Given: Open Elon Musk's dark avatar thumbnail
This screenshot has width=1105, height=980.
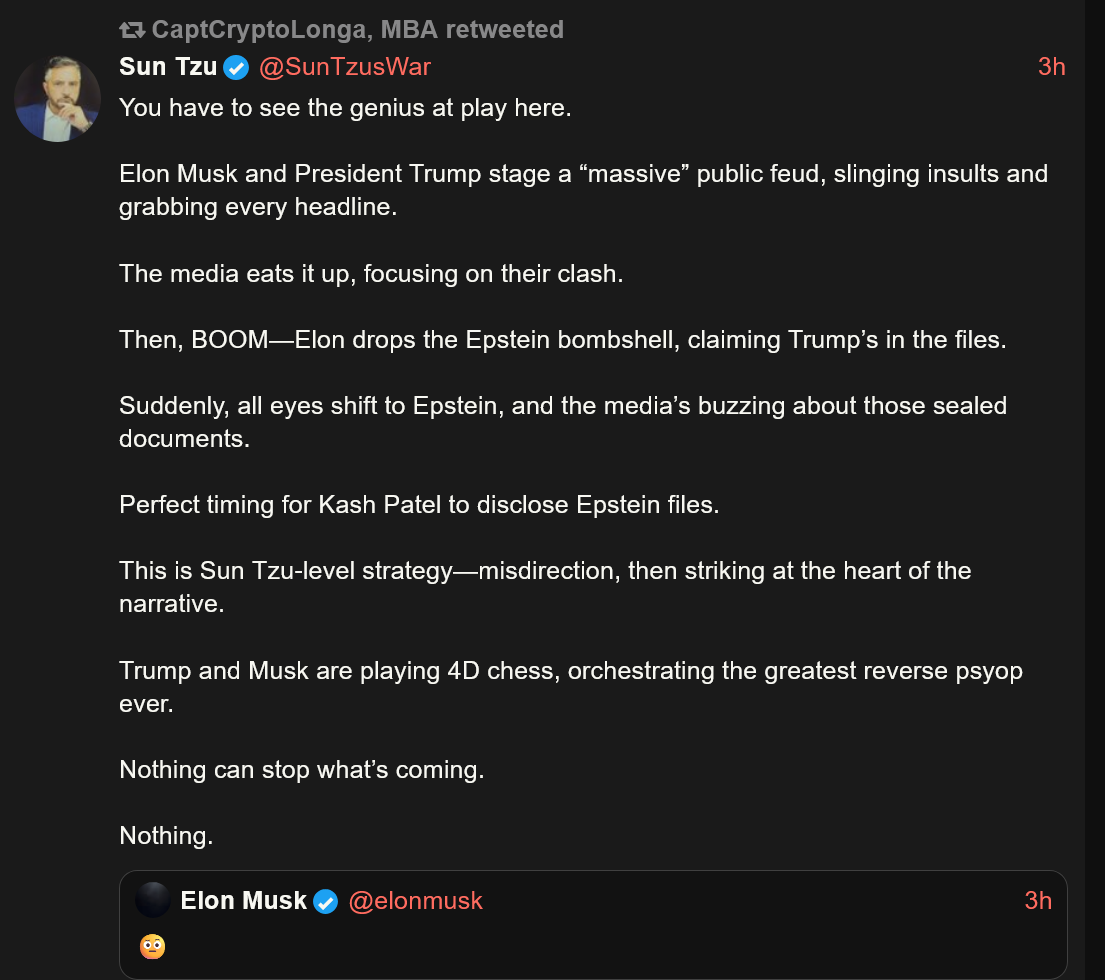Looking at the screenshot, I should coord(153,900).
